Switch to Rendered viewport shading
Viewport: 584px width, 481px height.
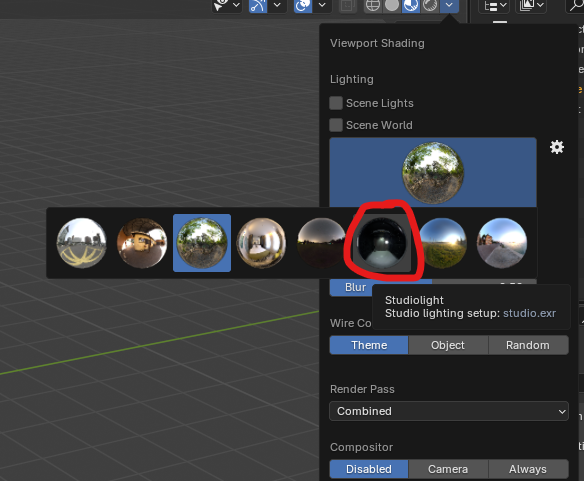430,5
